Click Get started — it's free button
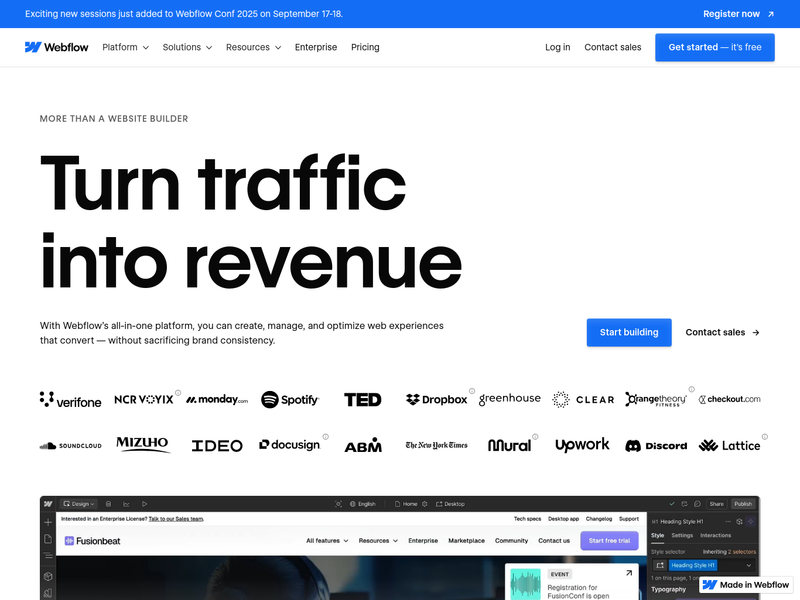Image resolution: width=800 pixels, height=600 pixels. click(715, 47)
